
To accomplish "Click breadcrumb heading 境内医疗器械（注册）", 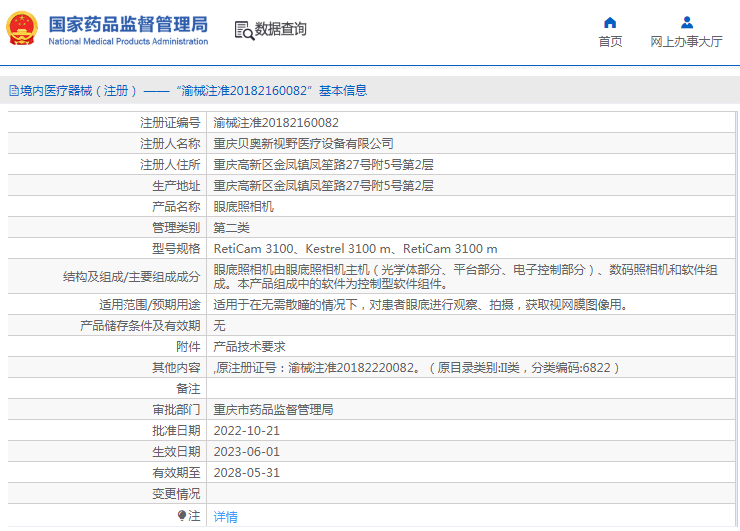I will [79, 91].
